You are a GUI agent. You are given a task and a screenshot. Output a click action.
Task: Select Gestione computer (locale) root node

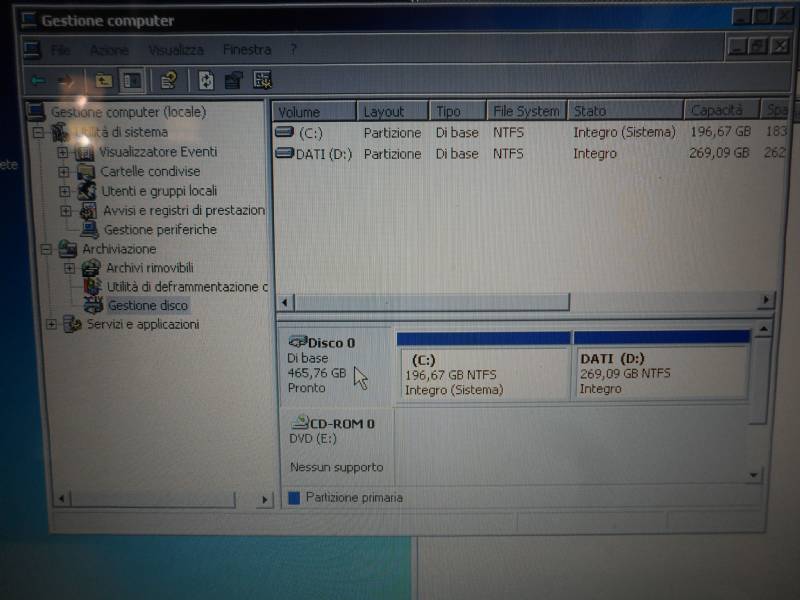128,112
